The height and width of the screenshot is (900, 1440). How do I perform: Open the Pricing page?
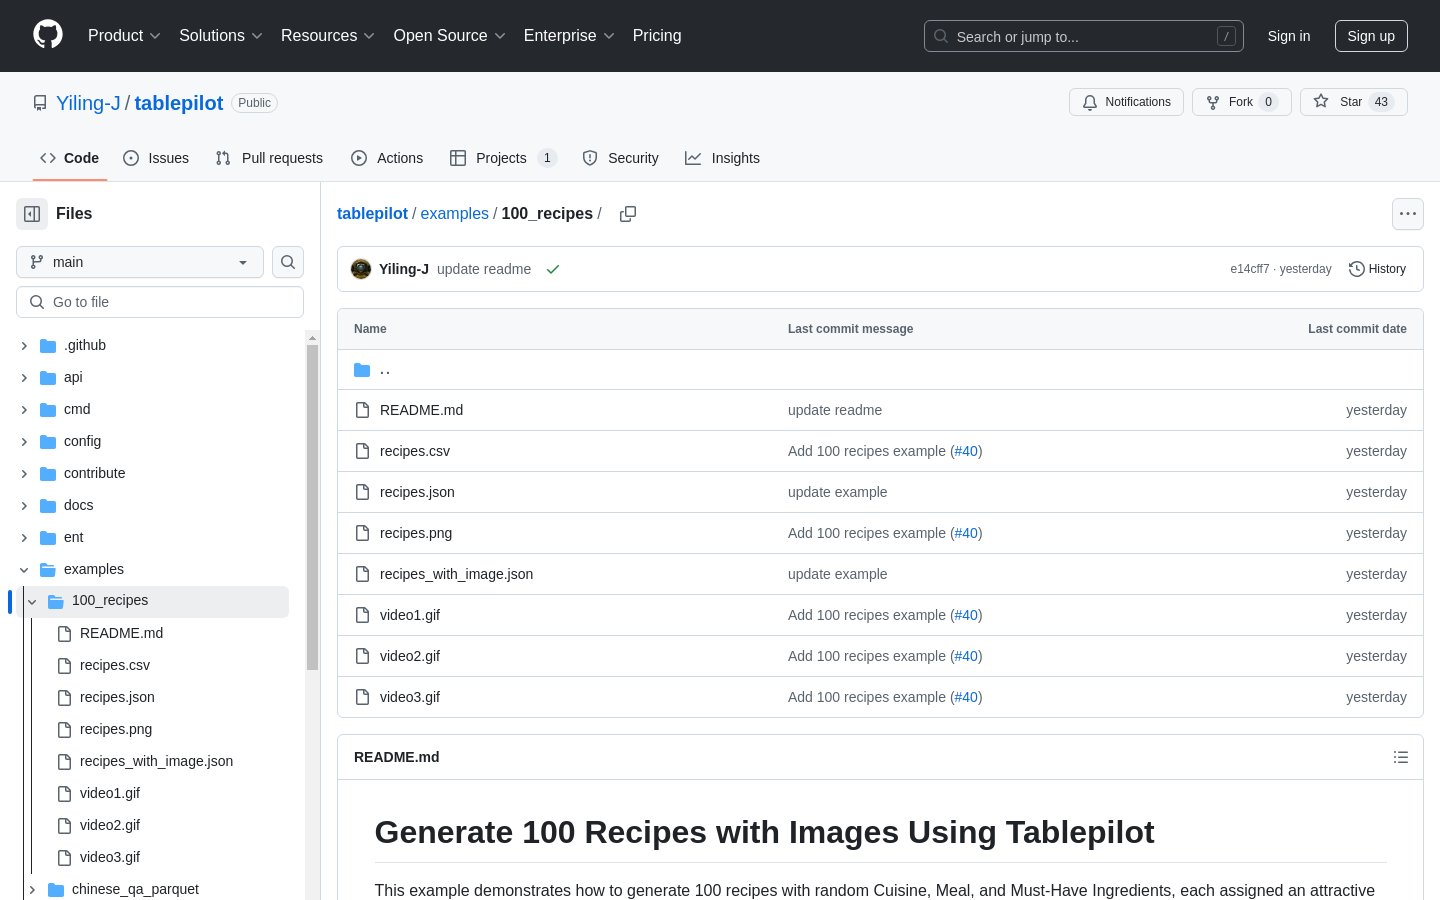657,36
